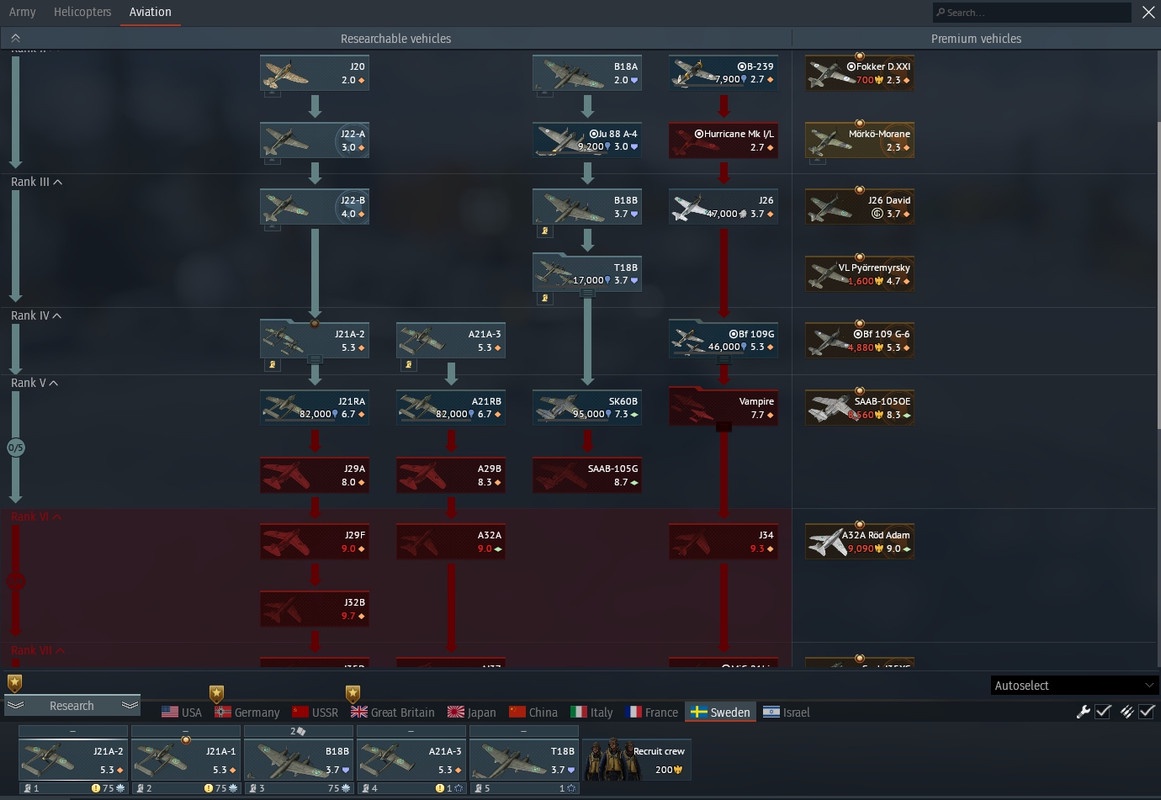
Task: Close the research tree window
Action: tap(1148, 12)
